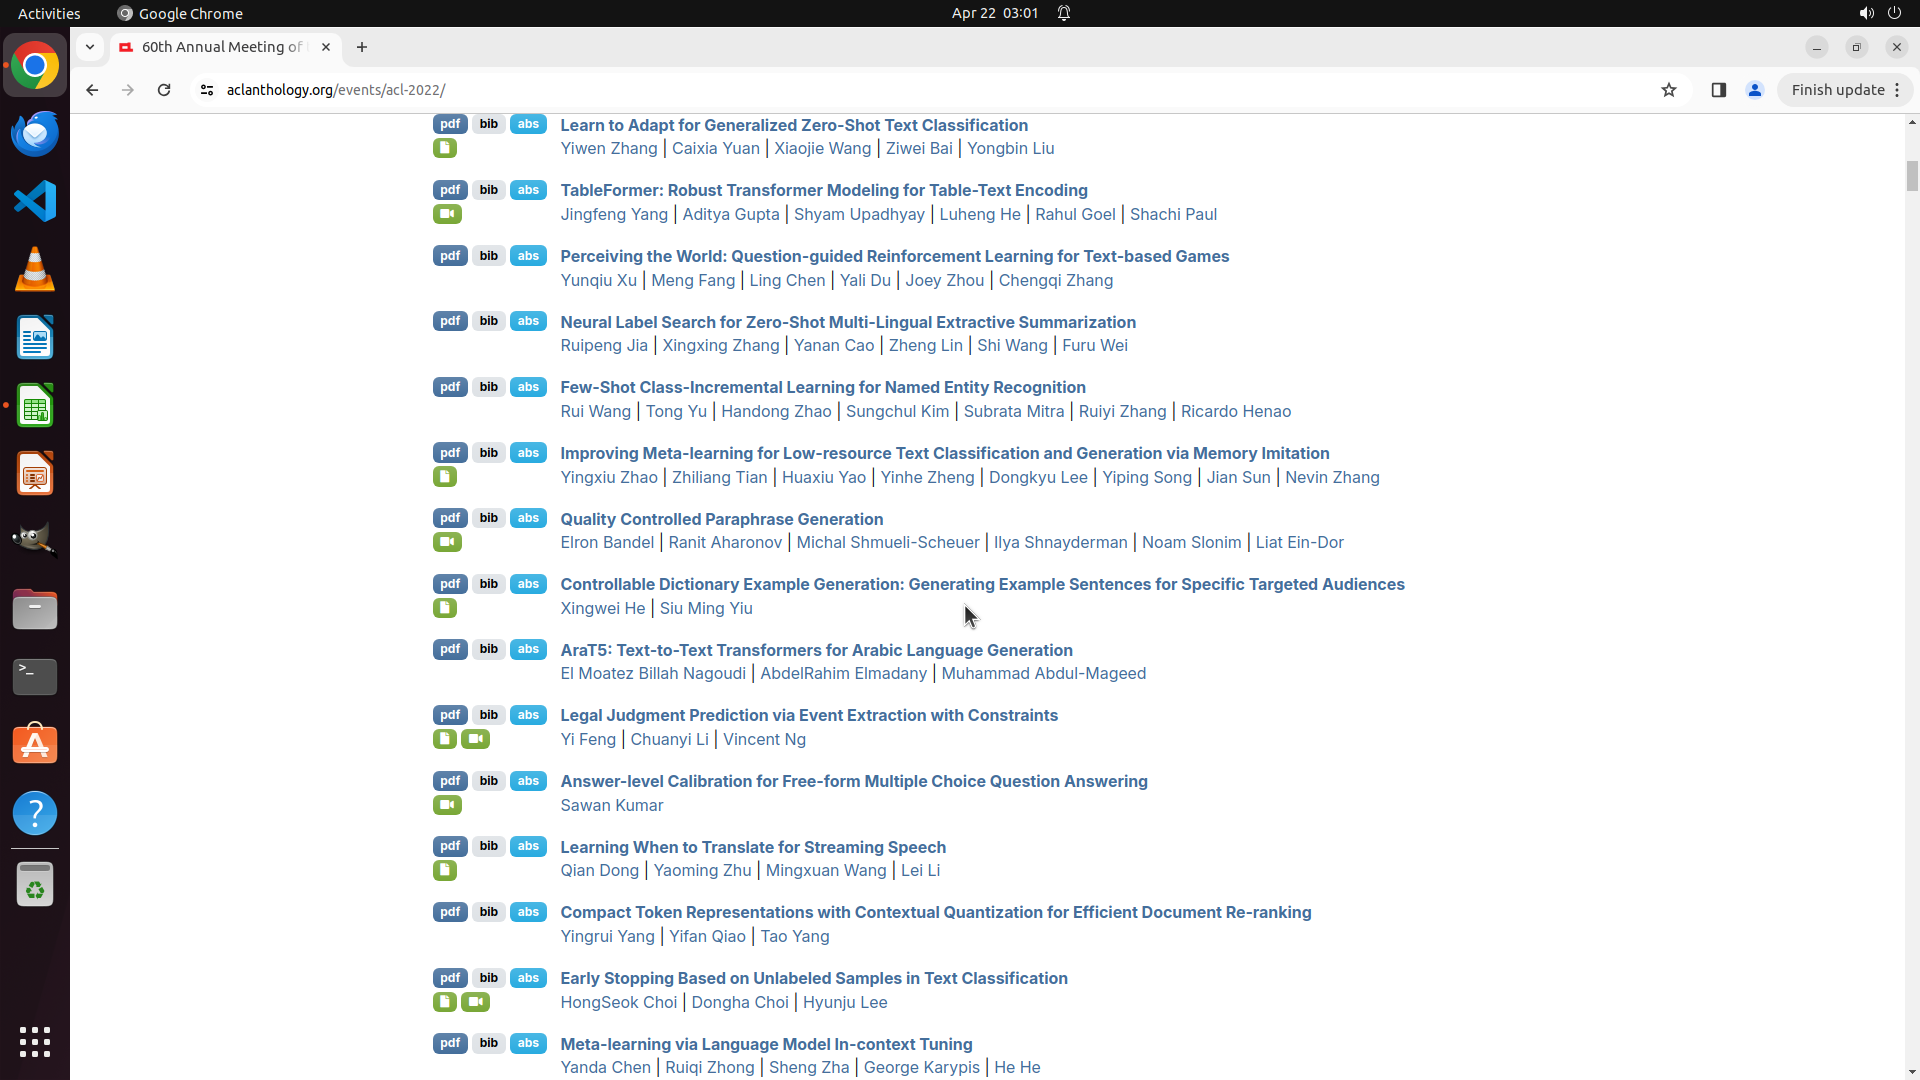Toggle abs for Neural Label Search paper
The image size is (1920, 1080).
(528, 321)
